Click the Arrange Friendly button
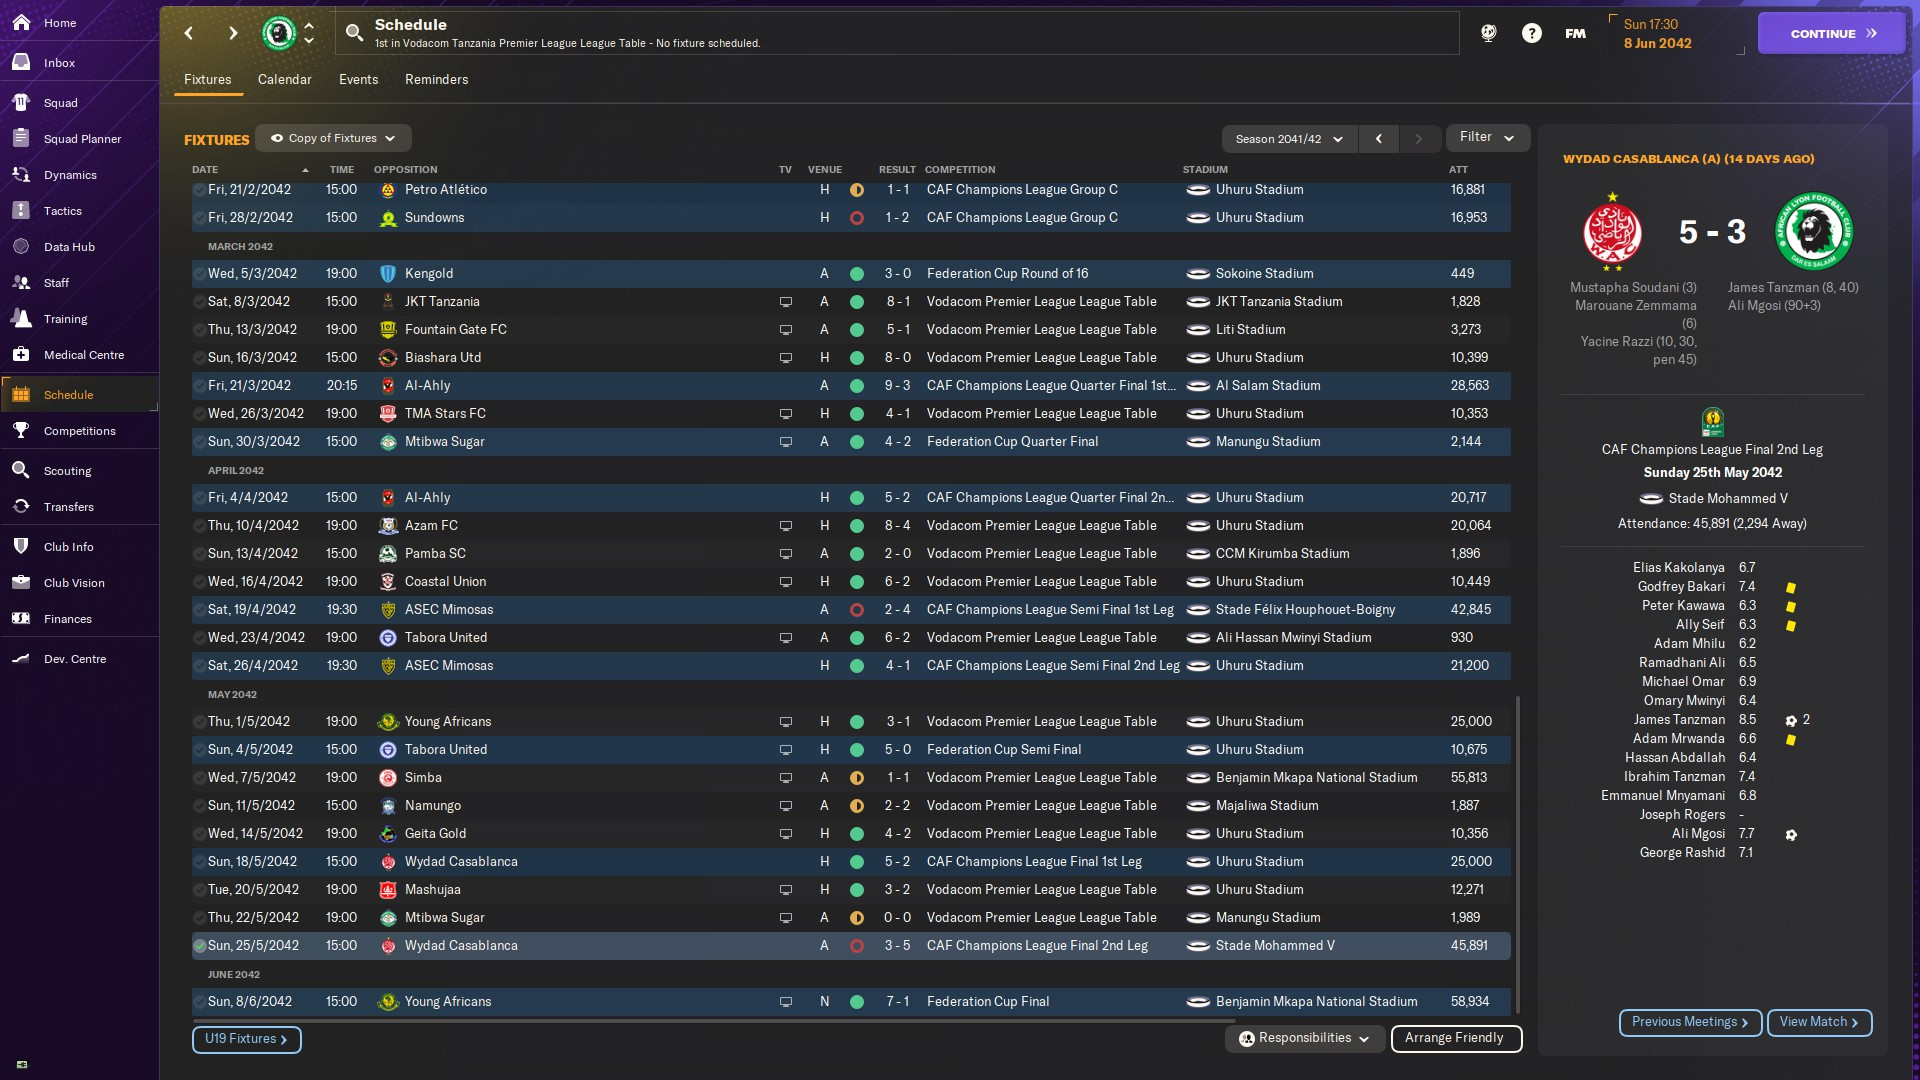Screen dimensions: 1920x1080 click(1455, 1038)
